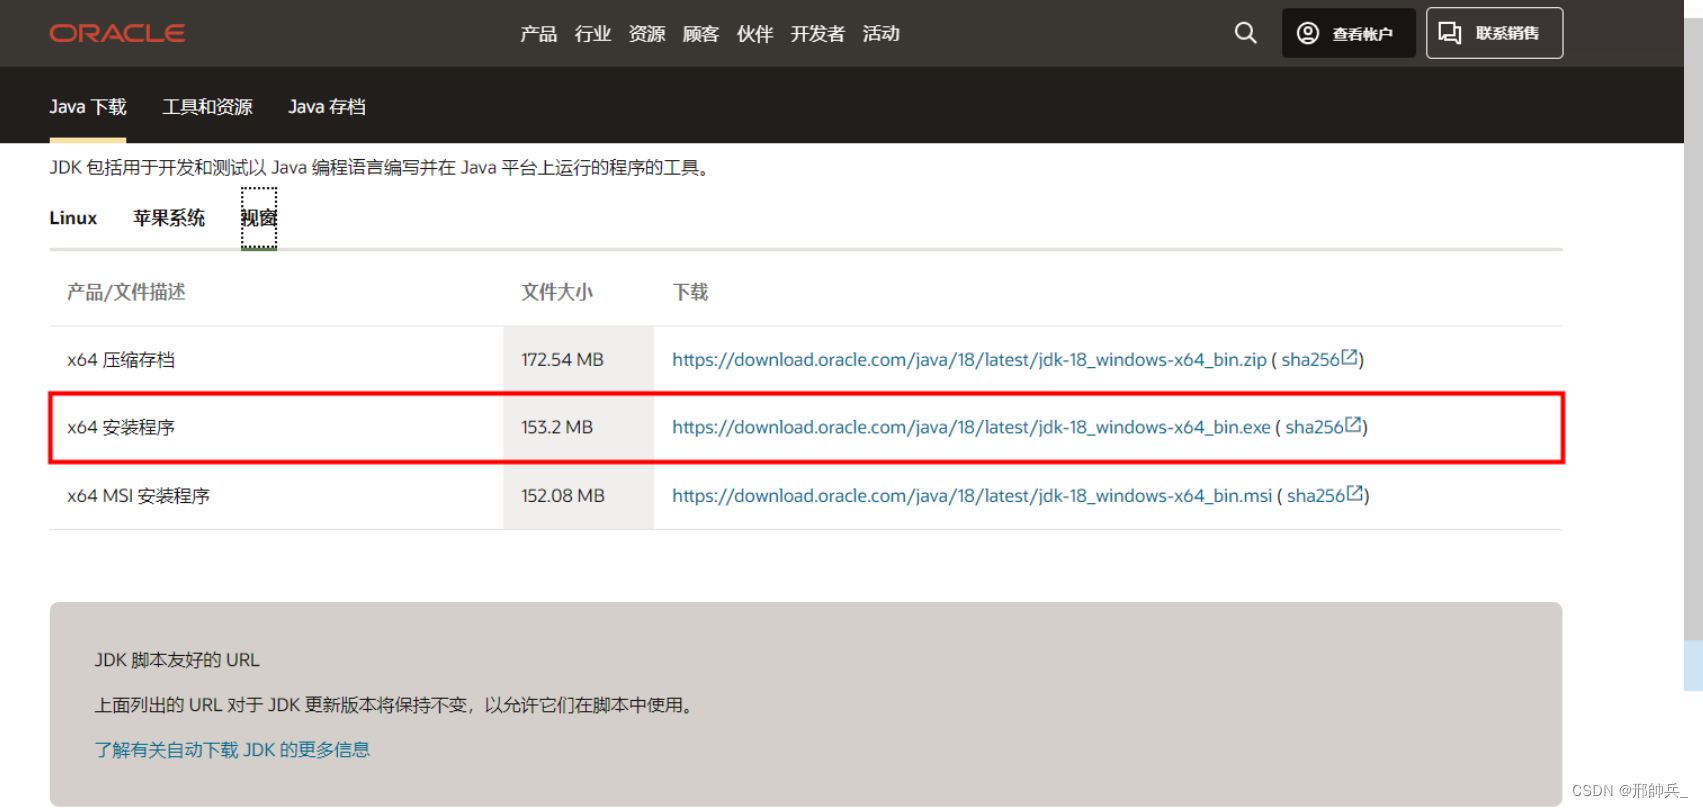Click external link icon after msi sha256
The height and width of the screenshot is (808, 1703).
pyautogui.click(x=1355, y=493)
